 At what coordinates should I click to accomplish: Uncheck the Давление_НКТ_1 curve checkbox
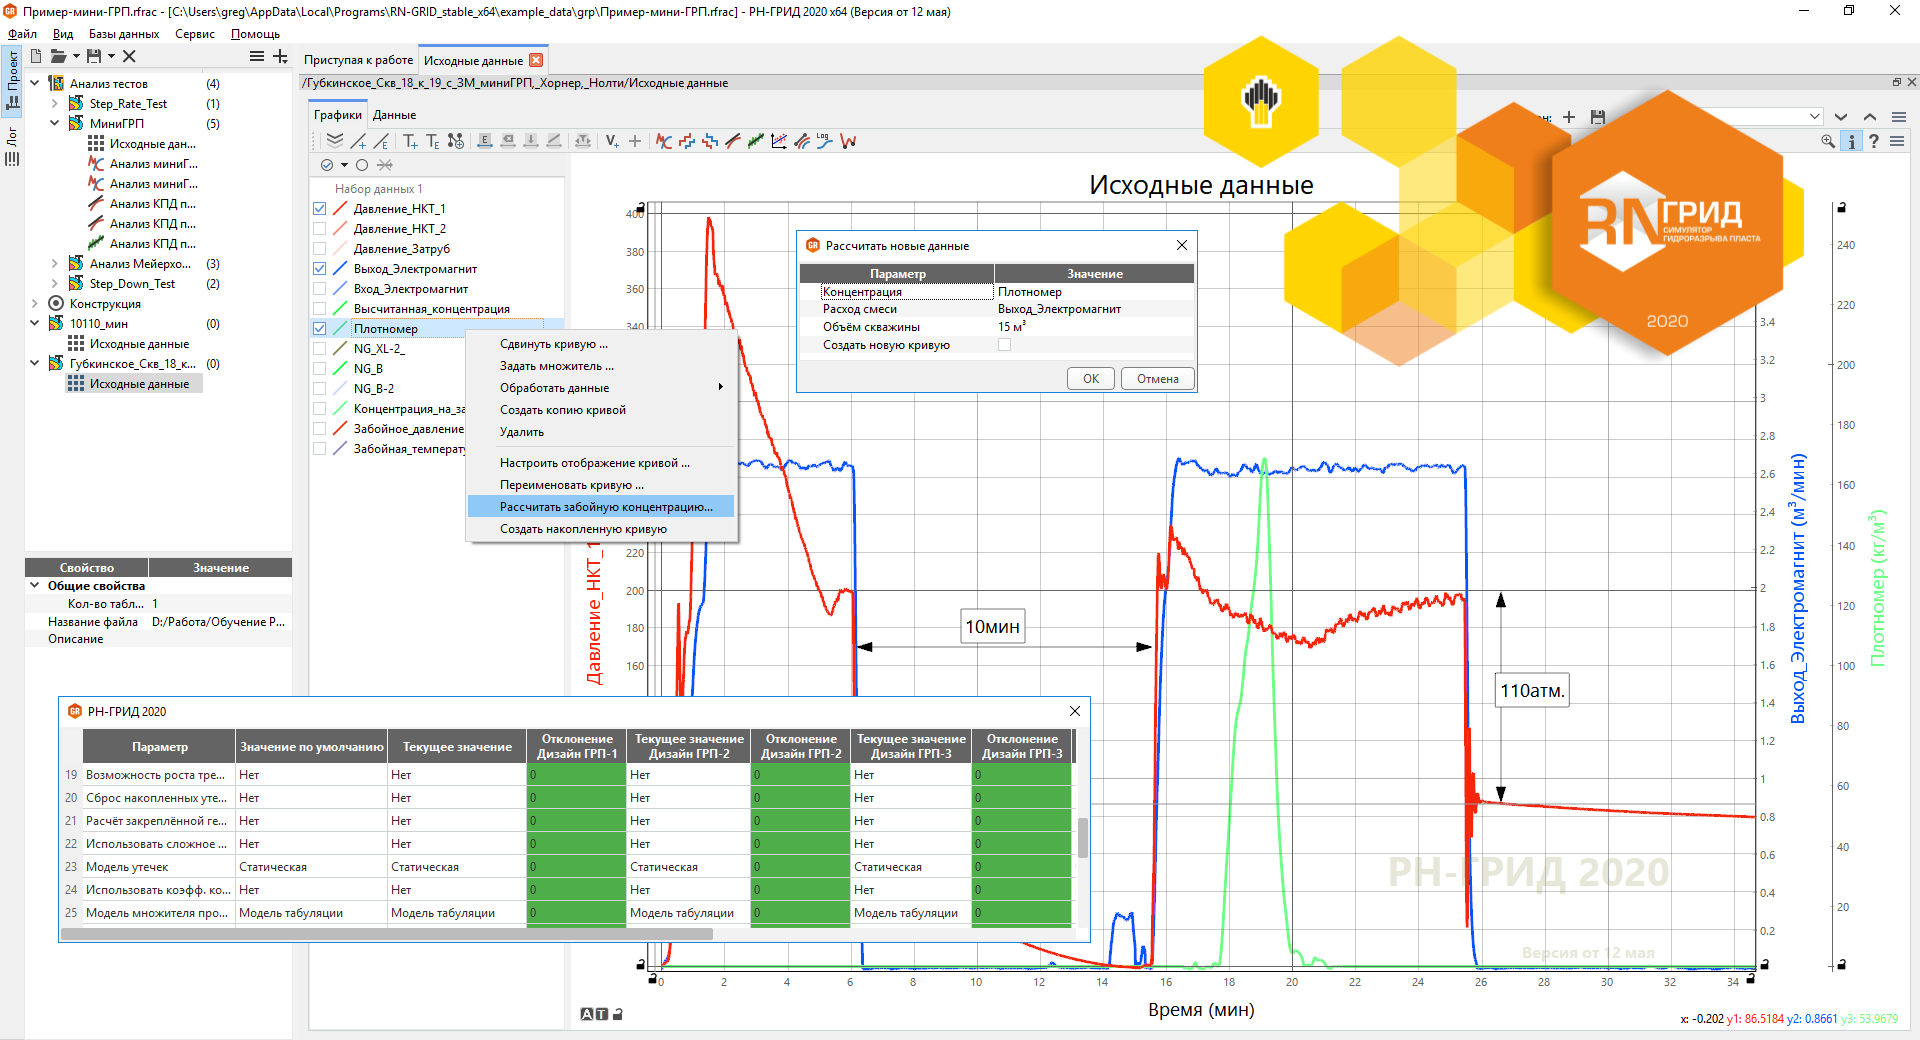[320, 209]
